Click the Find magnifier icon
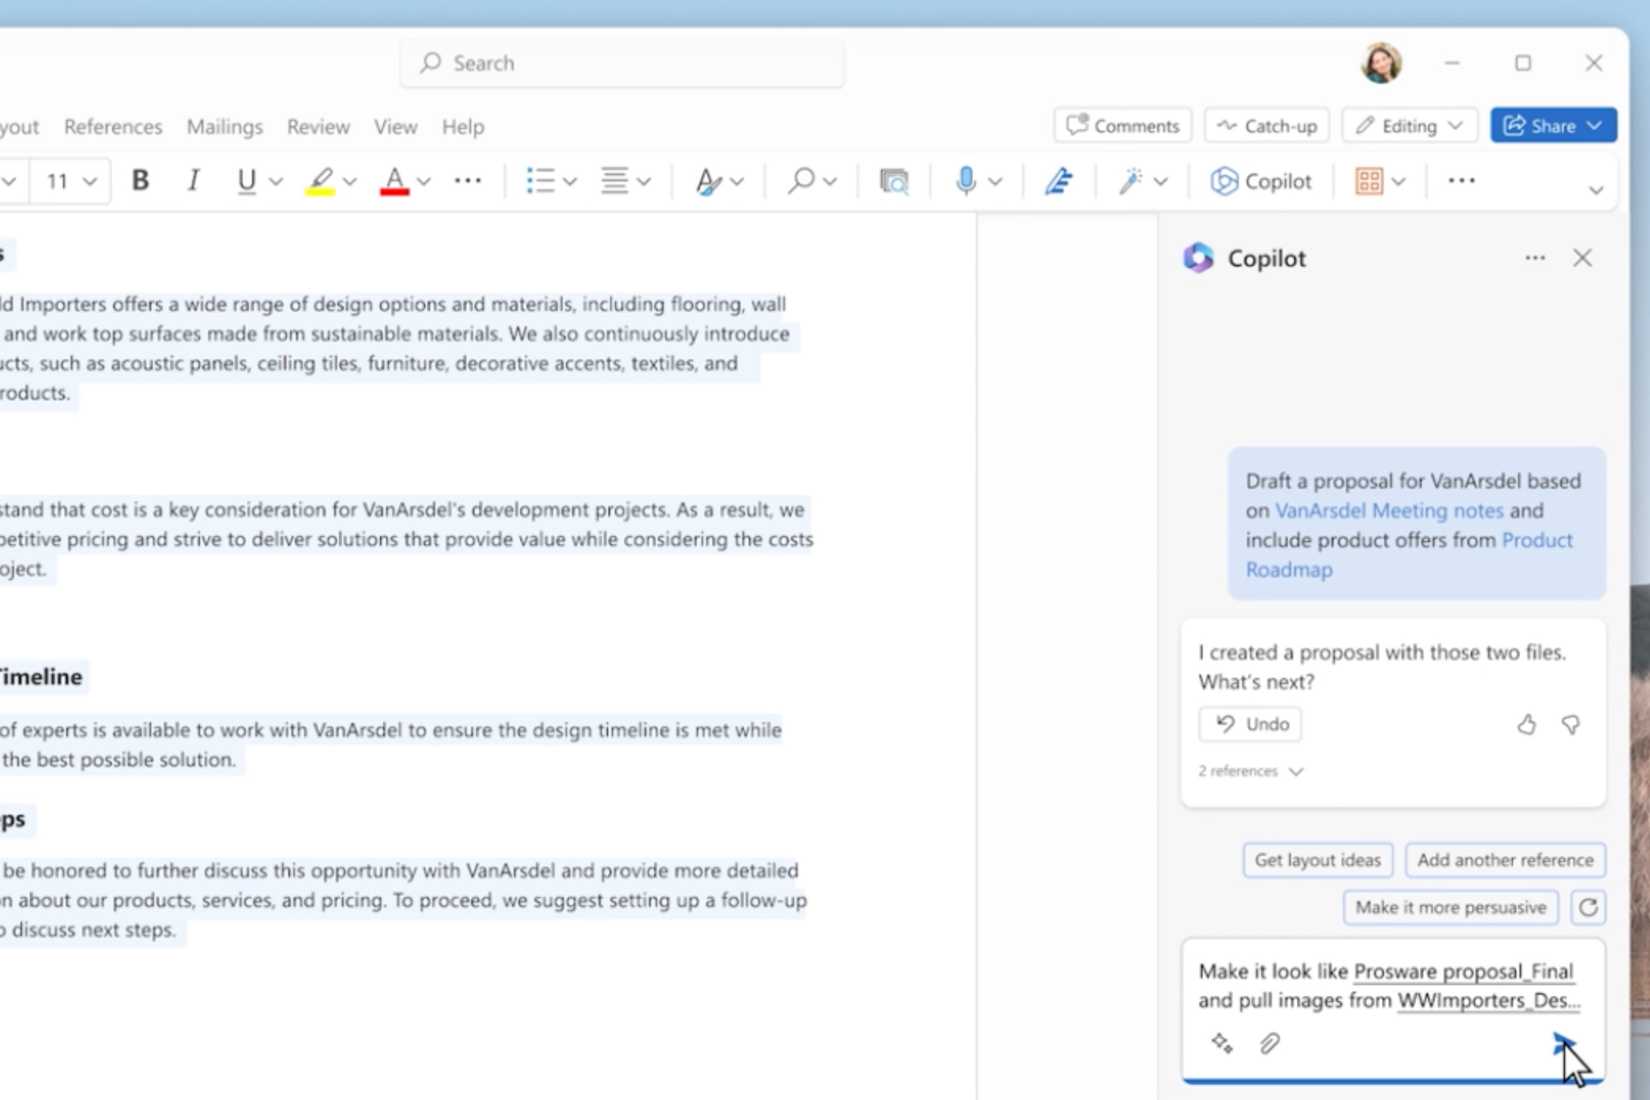Image resolution: width=1650 pixels, height=1100 pixels. click(800, 181)
